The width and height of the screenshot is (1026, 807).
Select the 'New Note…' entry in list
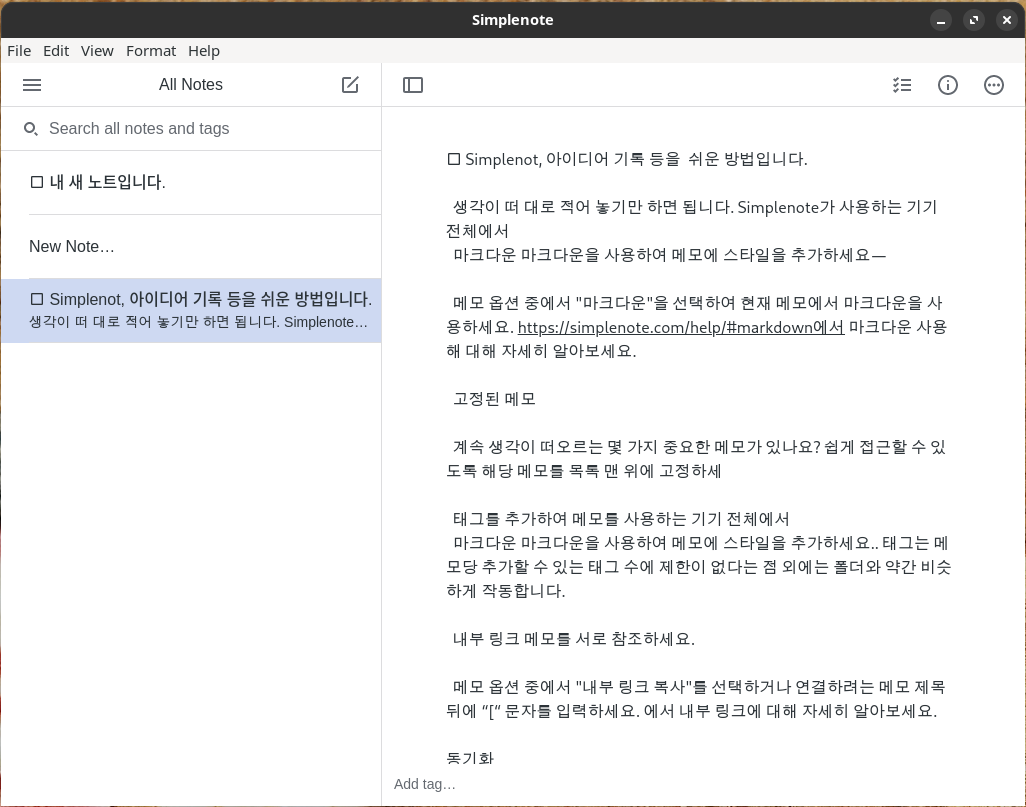191,247
